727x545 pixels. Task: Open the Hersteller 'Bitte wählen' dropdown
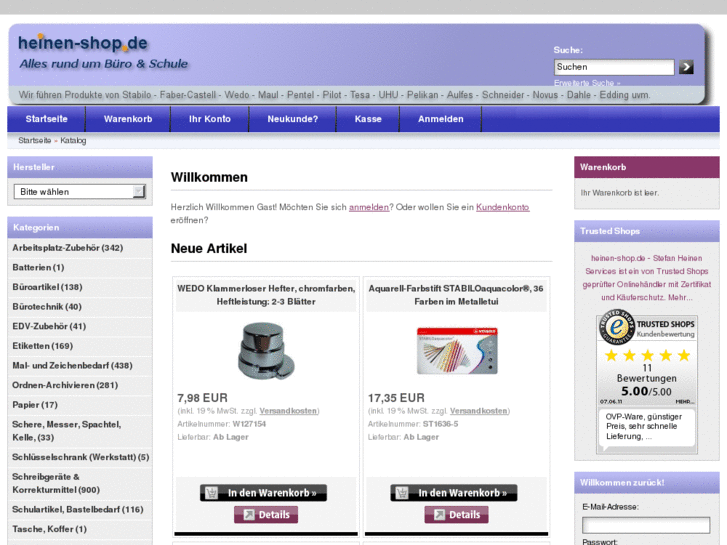[x=80, y=192]
